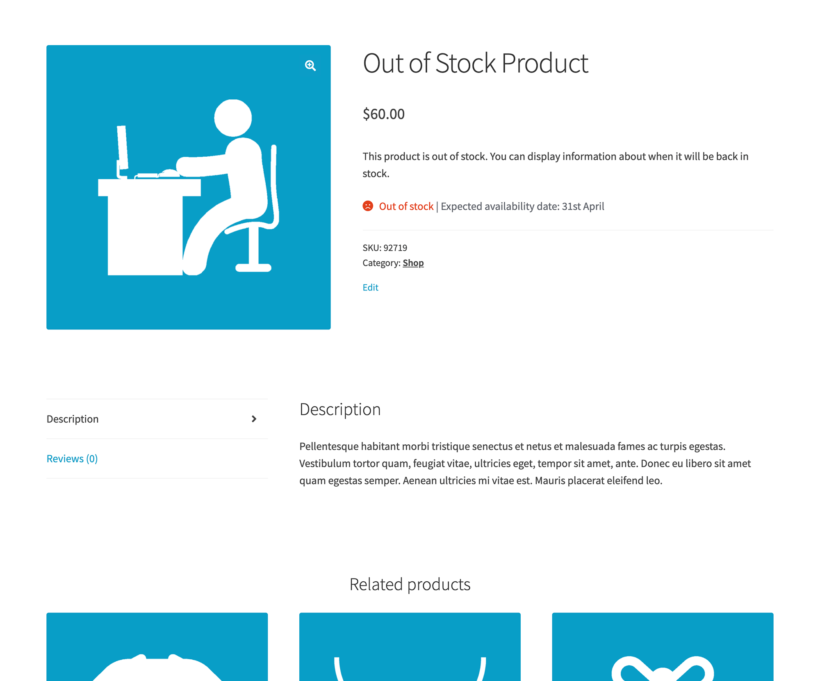Expand the Description section chevron arrow
Image resolution: width=820 pixels, height=681 pixels.
254,419
